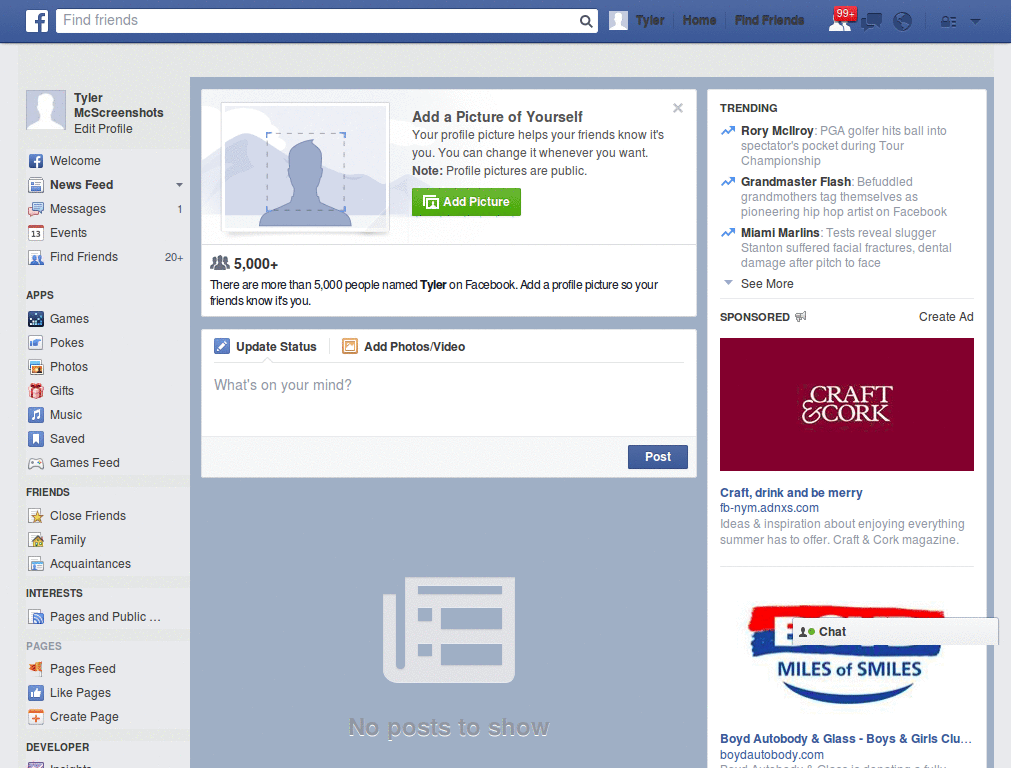Click the Create Ad link
1024x768 pixels.
coord(946,317)
